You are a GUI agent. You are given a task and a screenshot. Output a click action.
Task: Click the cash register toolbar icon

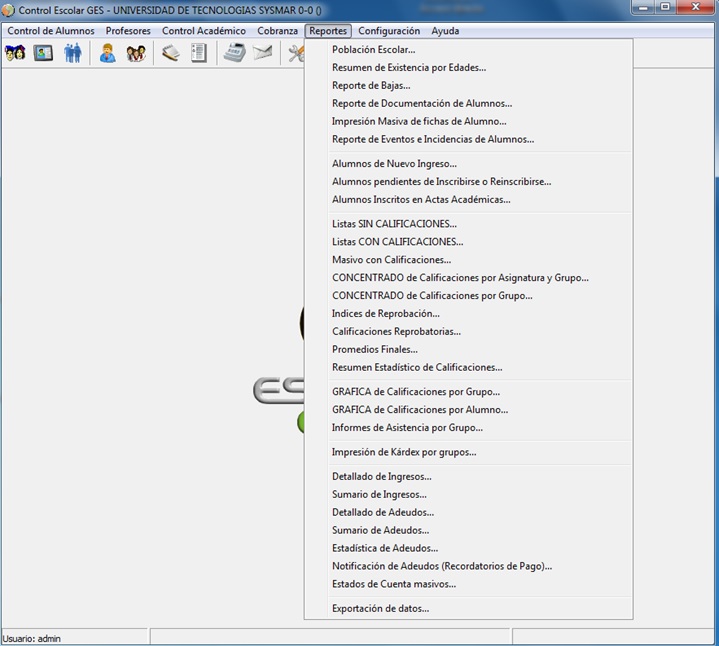tap(234, 54)
